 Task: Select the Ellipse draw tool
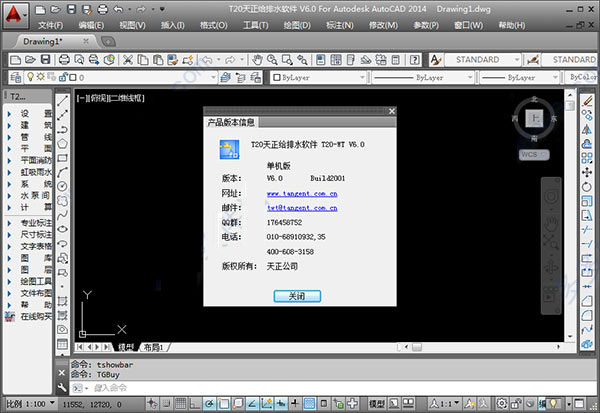(62, 229)
